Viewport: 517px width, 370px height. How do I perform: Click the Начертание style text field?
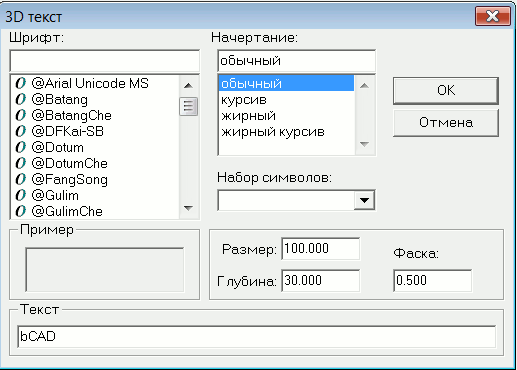pyautogui.click(x=297, y=61)
